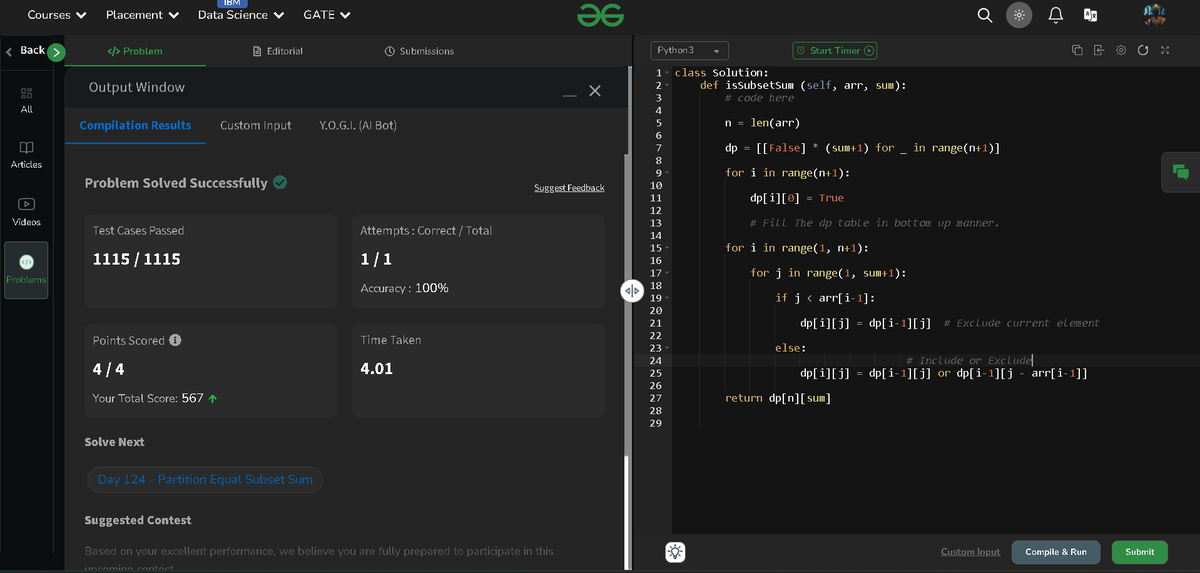Select the Compilation Results tab

pyautogui.click(x=135, y=125)
